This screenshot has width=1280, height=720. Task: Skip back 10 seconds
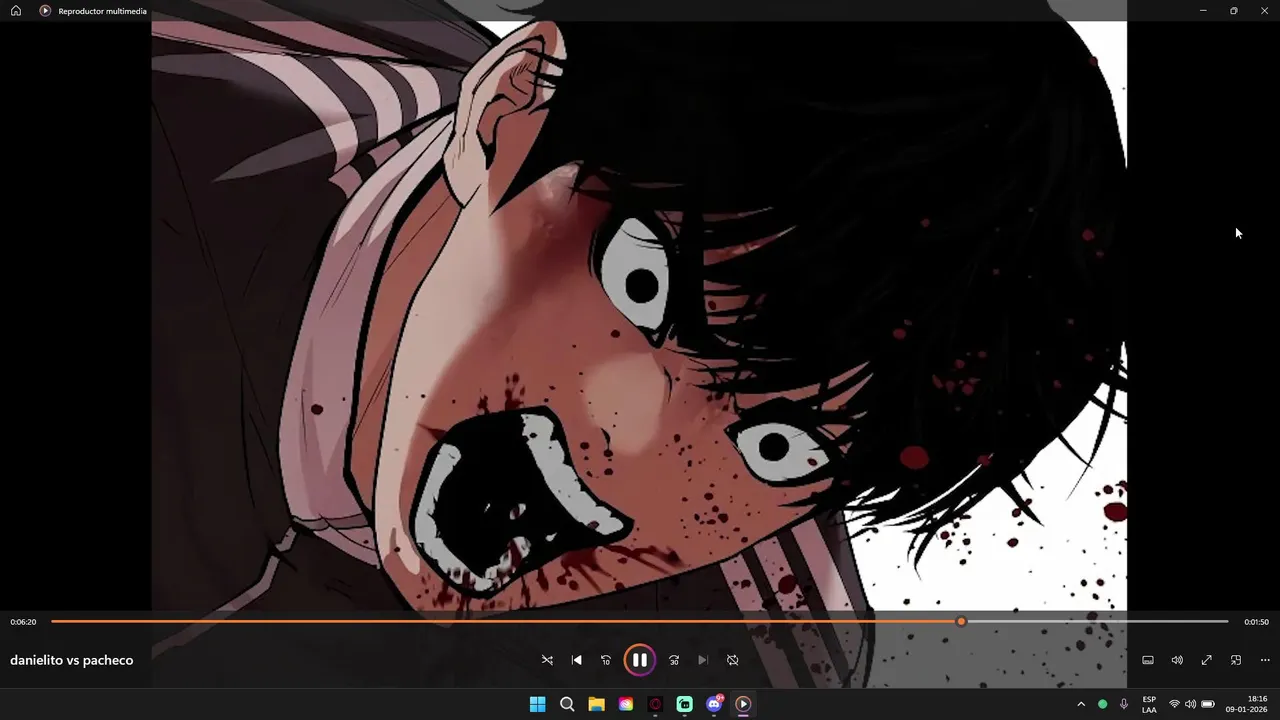(x=605, y=660)
